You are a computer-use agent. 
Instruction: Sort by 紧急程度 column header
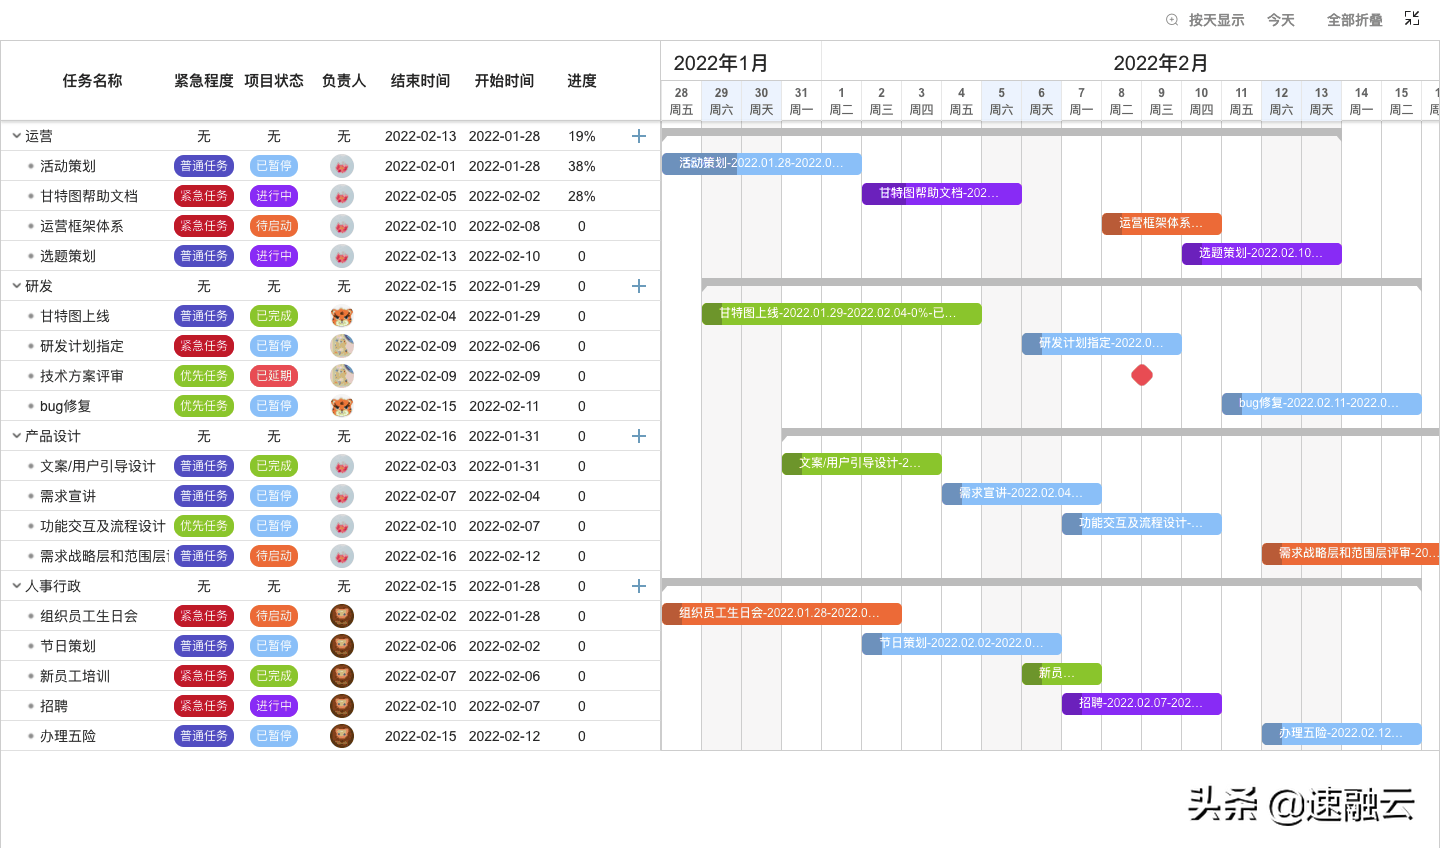pyautogui.click(x=204, y=81)
